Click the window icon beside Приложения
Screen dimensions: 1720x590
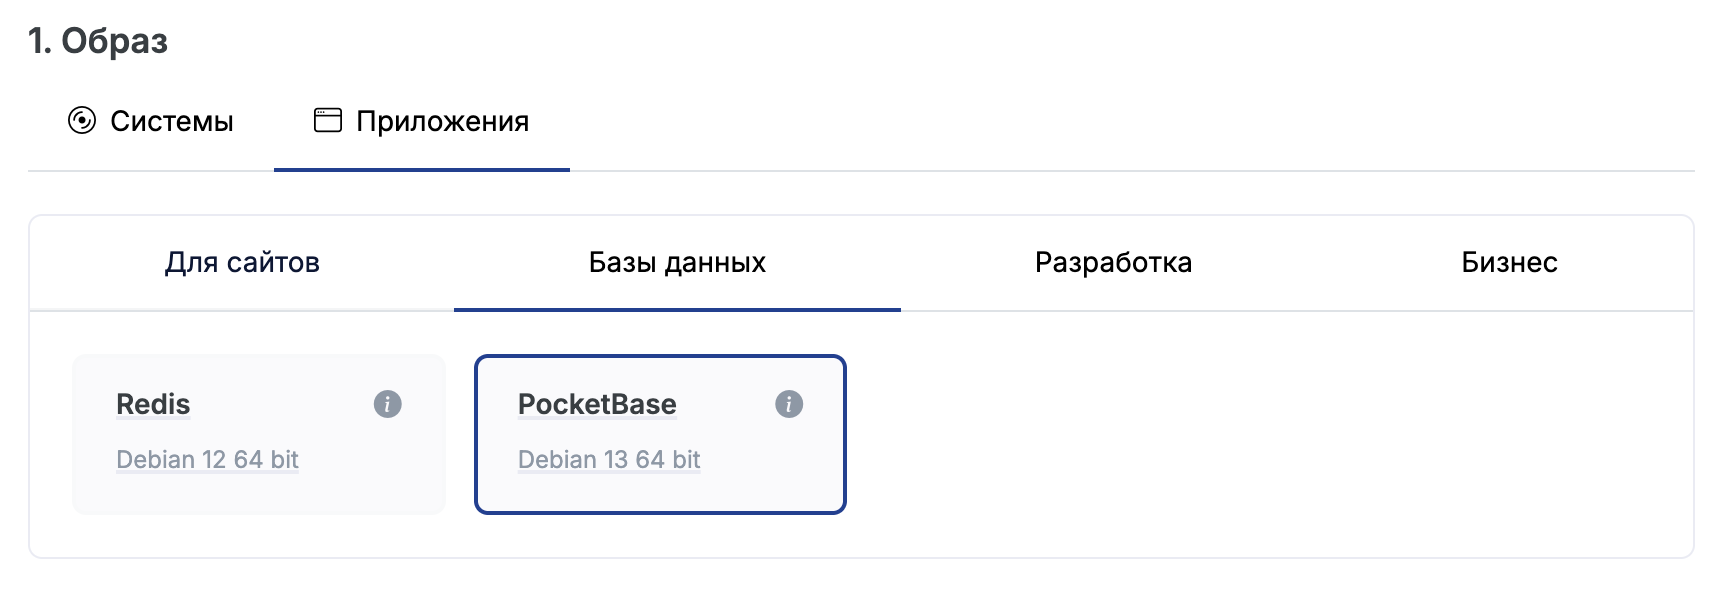click(328, 121)
